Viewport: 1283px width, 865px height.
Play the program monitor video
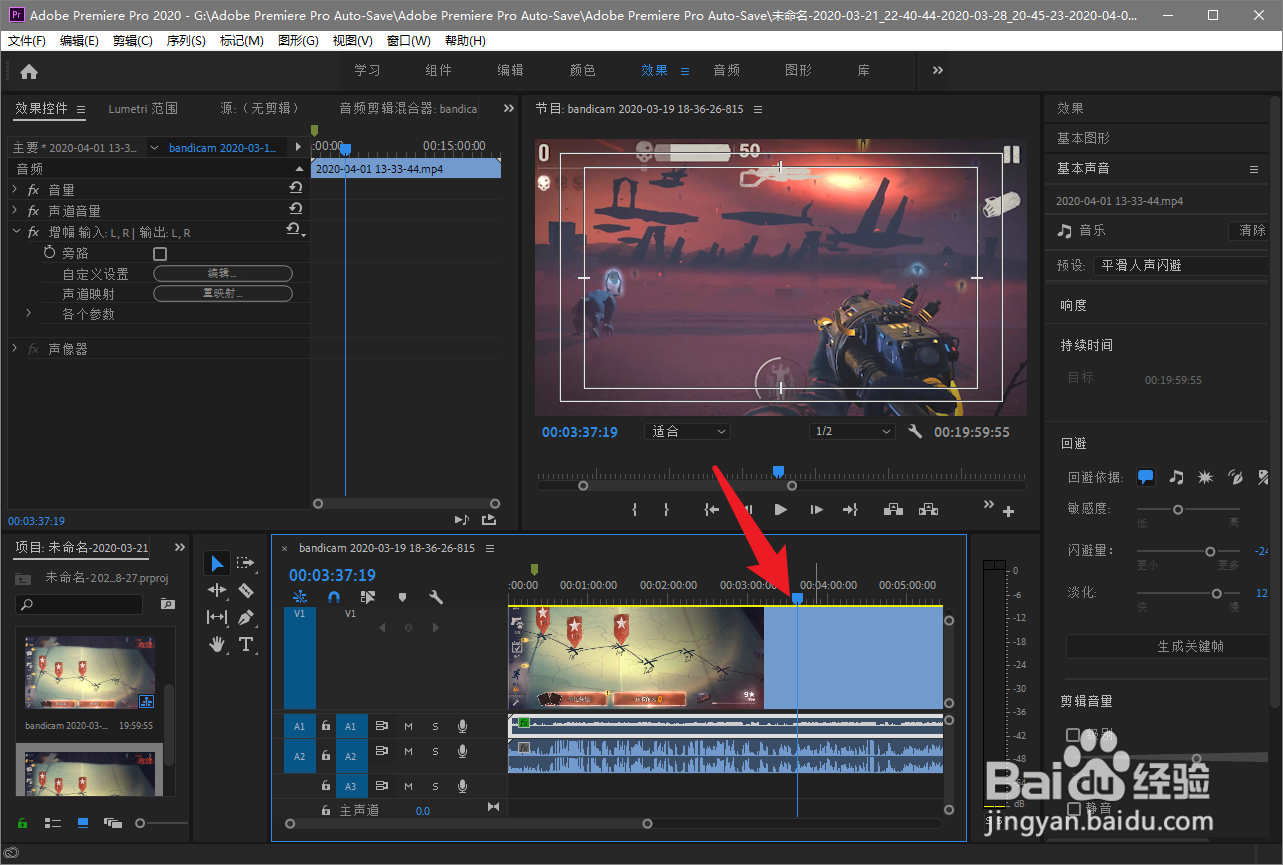781,510
